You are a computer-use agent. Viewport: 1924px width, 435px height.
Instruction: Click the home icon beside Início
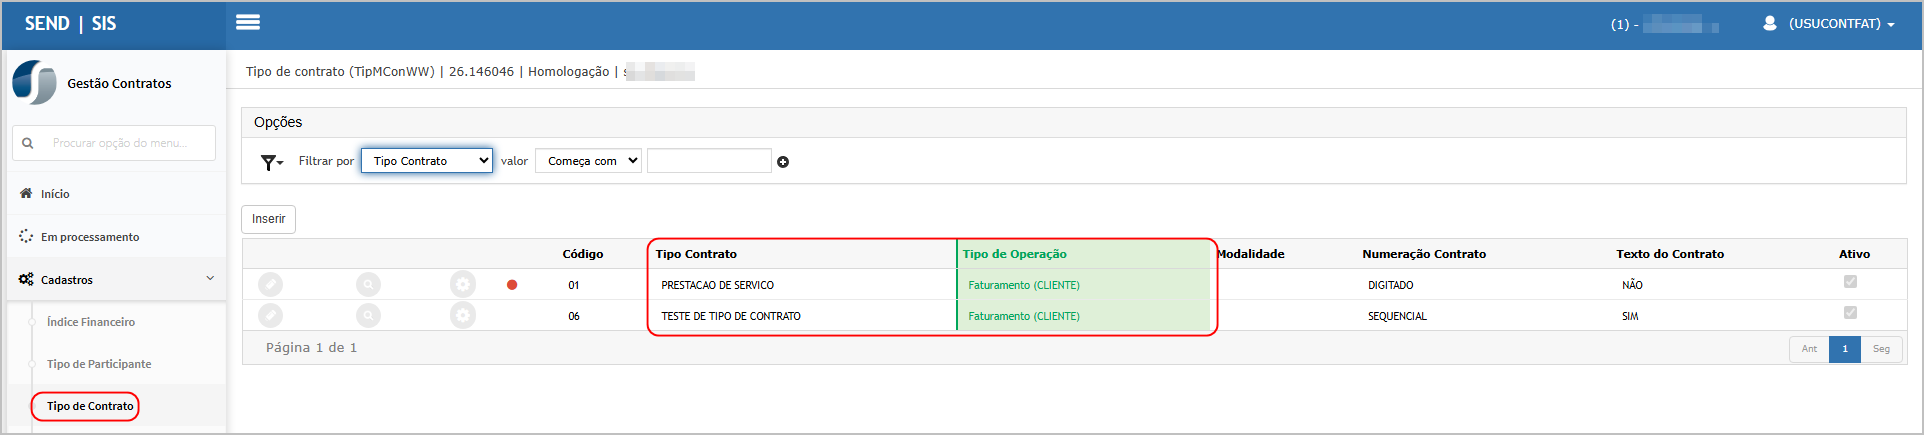click(26, 193)
